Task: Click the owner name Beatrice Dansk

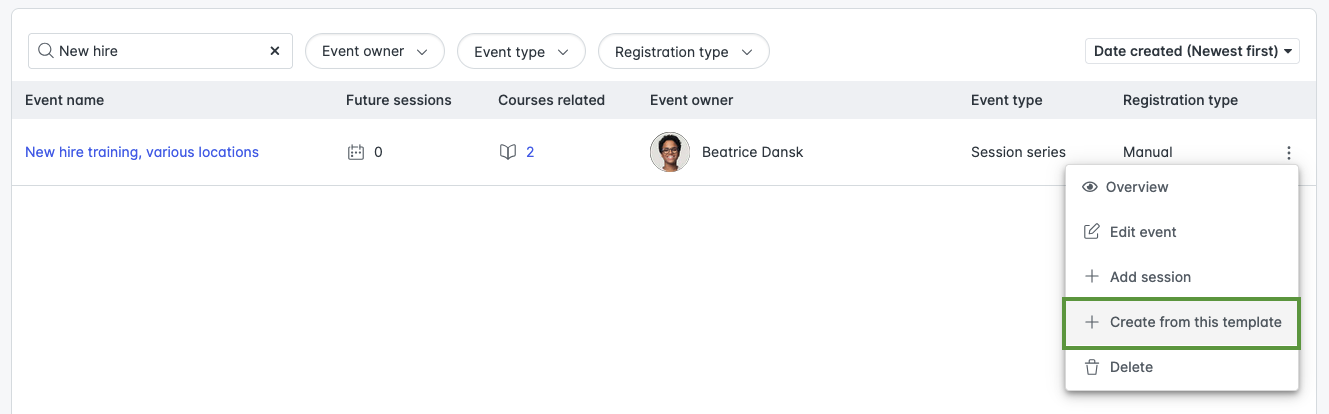Action: point(753,152)
